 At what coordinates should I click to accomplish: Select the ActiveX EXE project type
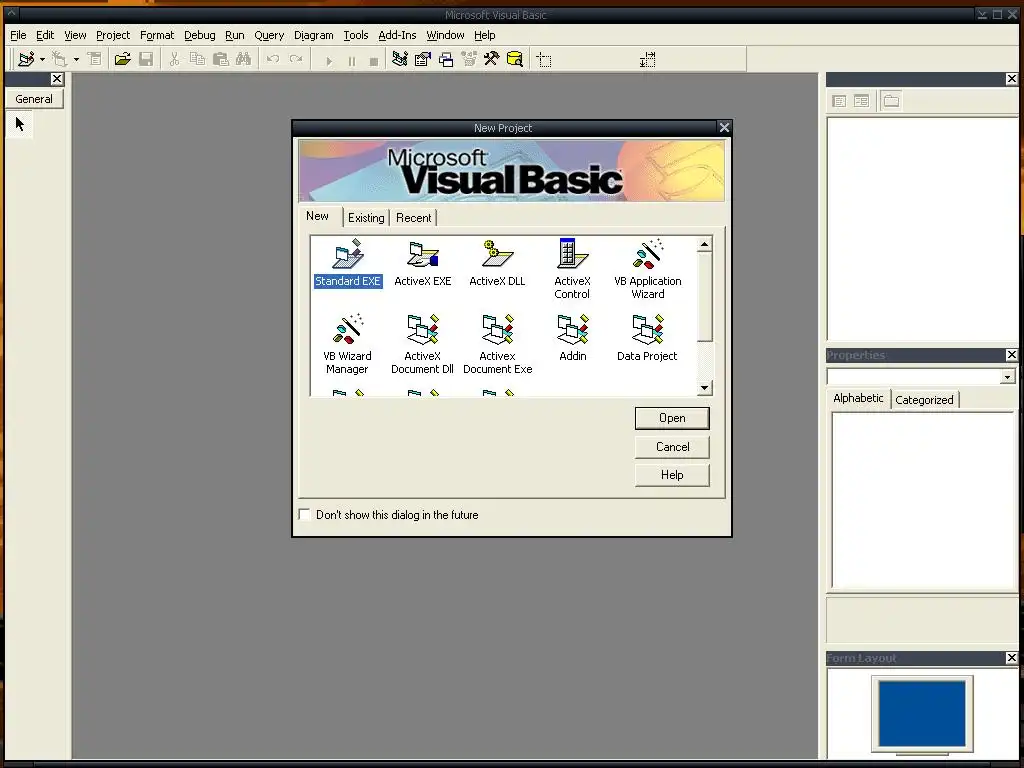point(423,263)
